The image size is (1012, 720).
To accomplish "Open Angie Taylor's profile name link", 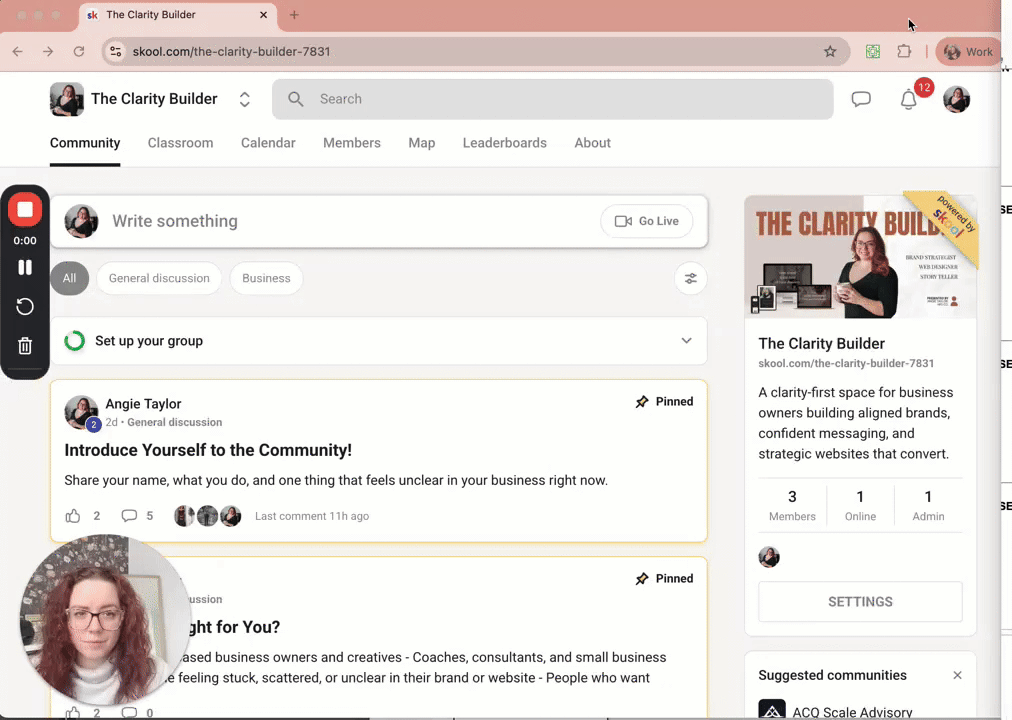I will click(143, 404).
